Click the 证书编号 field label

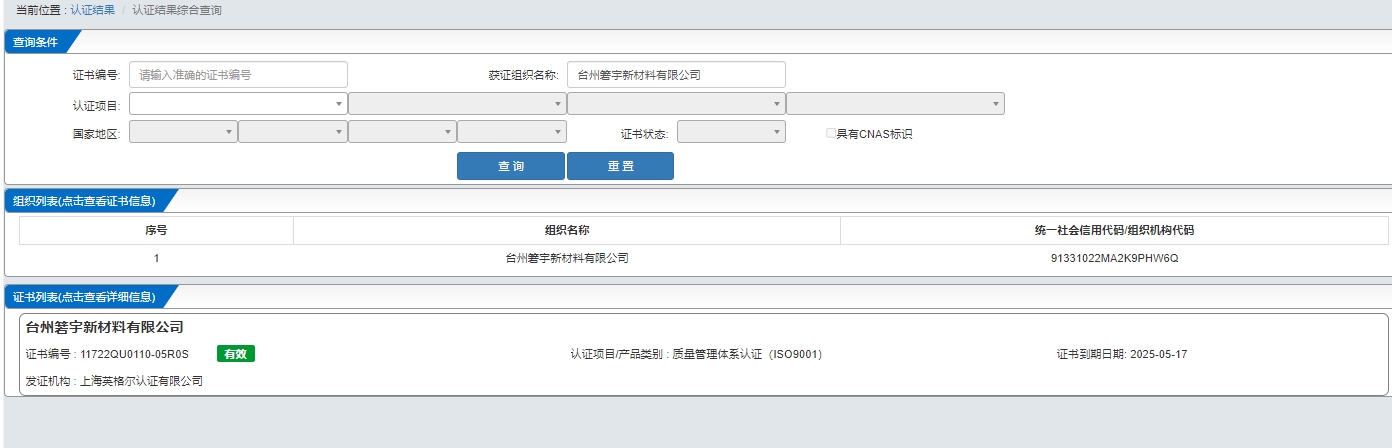pyautogui.click(x=96, y=75)
